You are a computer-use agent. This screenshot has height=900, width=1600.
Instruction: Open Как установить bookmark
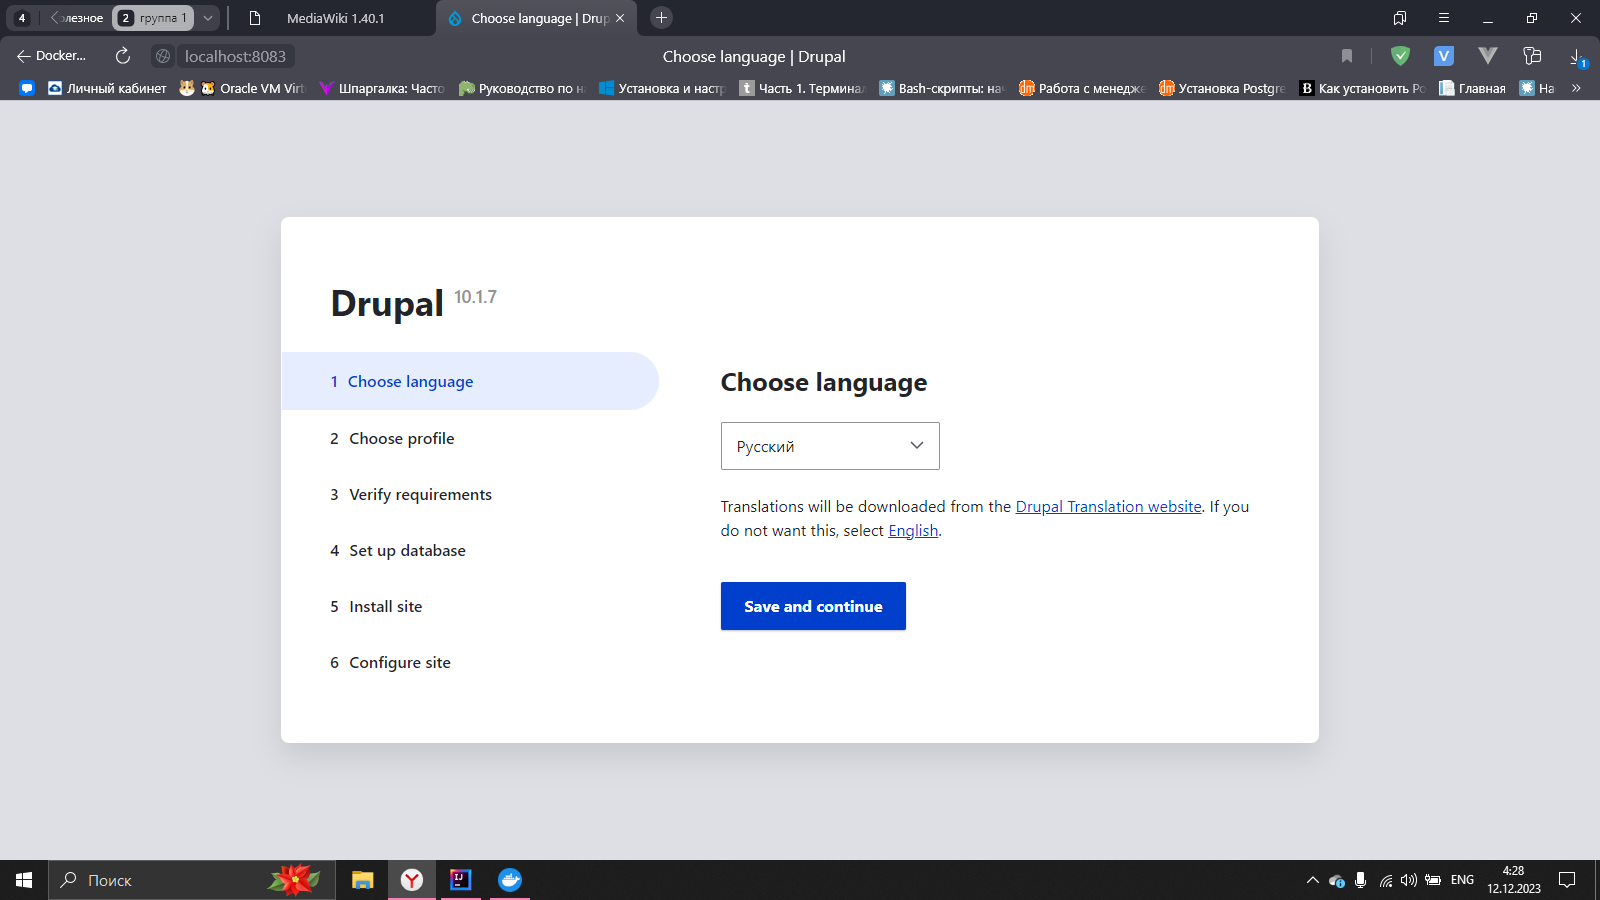coord(1362,88)
